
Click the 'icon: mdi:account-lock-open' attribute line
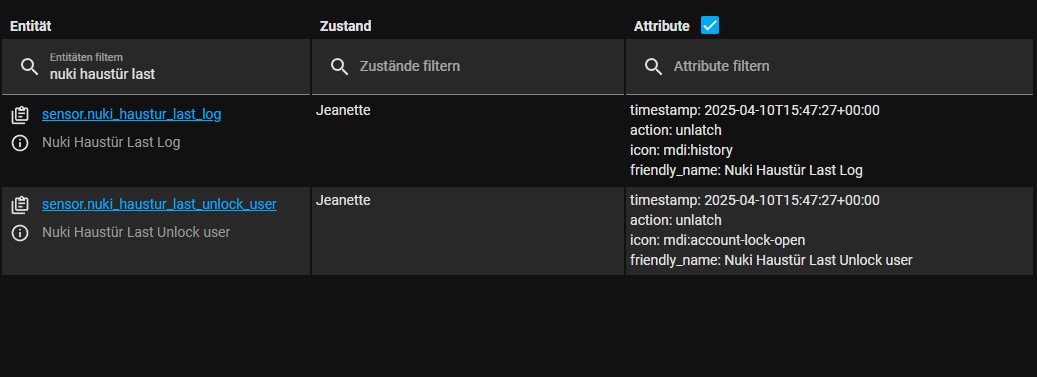pyautogui.click(x=718, y=240)
